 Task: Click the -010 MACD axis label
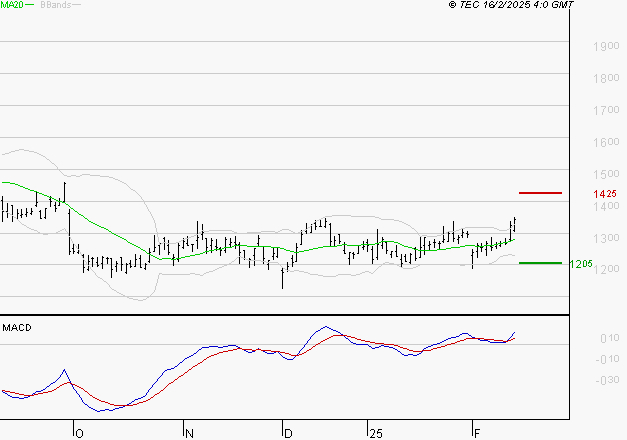(x=607, y=359)
